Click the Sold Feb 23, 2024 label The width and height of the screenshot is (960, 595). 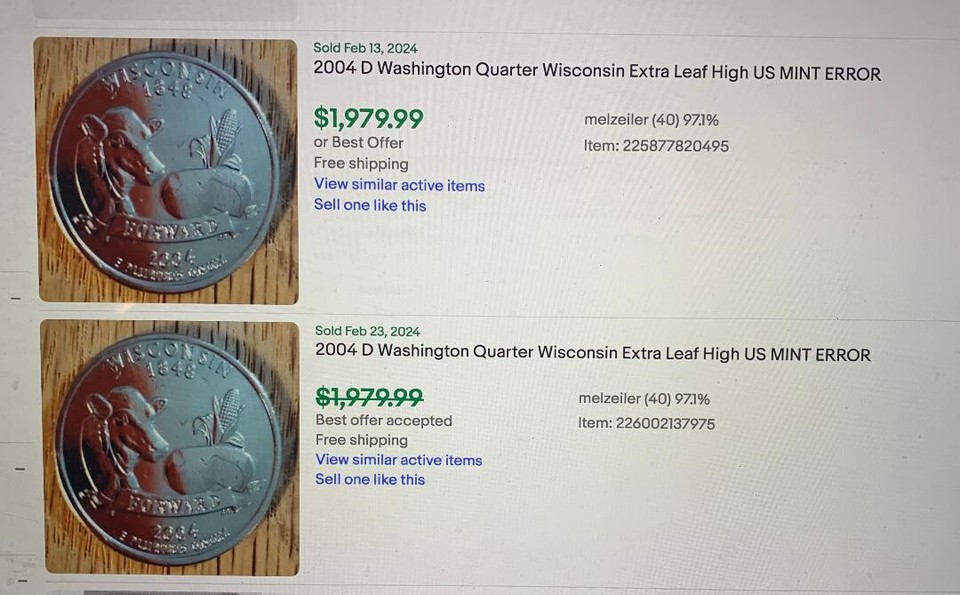363,330
